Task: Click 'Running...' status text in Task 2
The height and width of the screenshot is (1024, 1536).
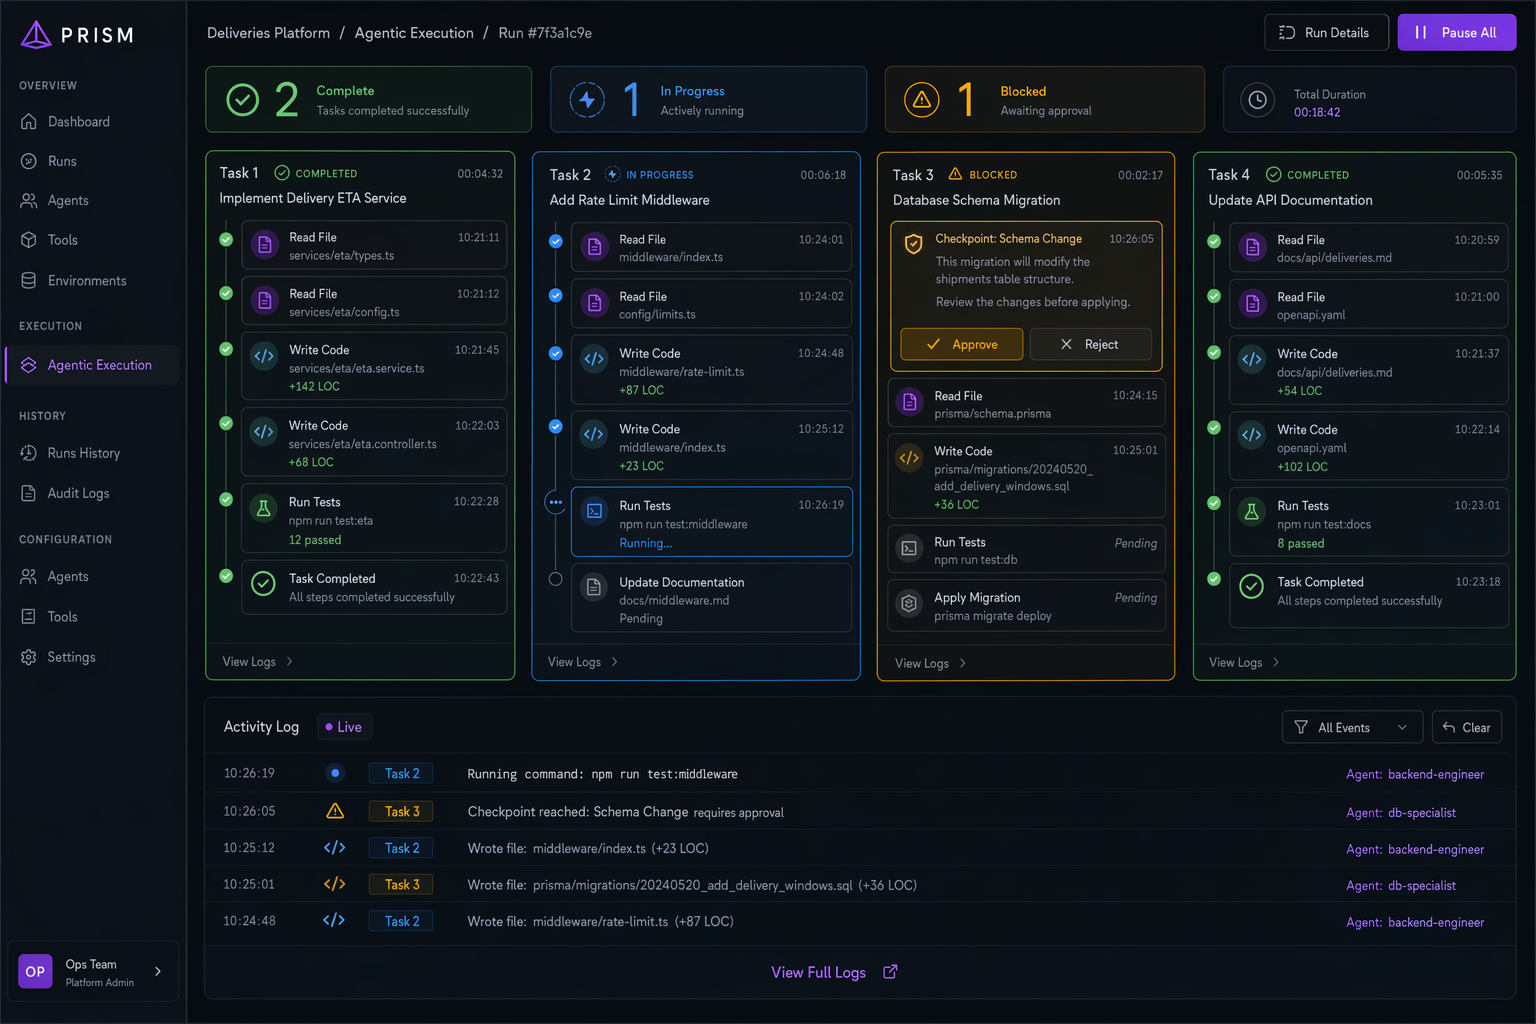Action: pos(645,543)
